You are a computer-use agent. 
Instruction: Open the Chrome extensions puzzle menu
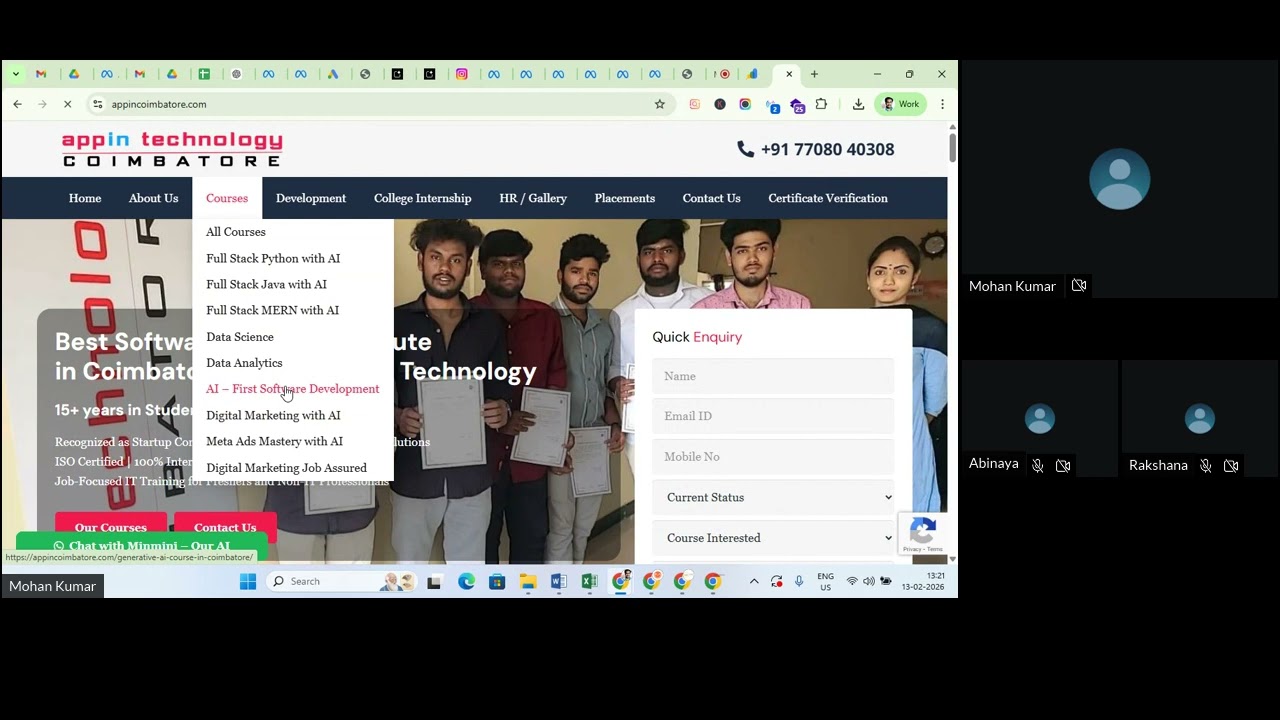pyautogui.click(x=822, y=104)
